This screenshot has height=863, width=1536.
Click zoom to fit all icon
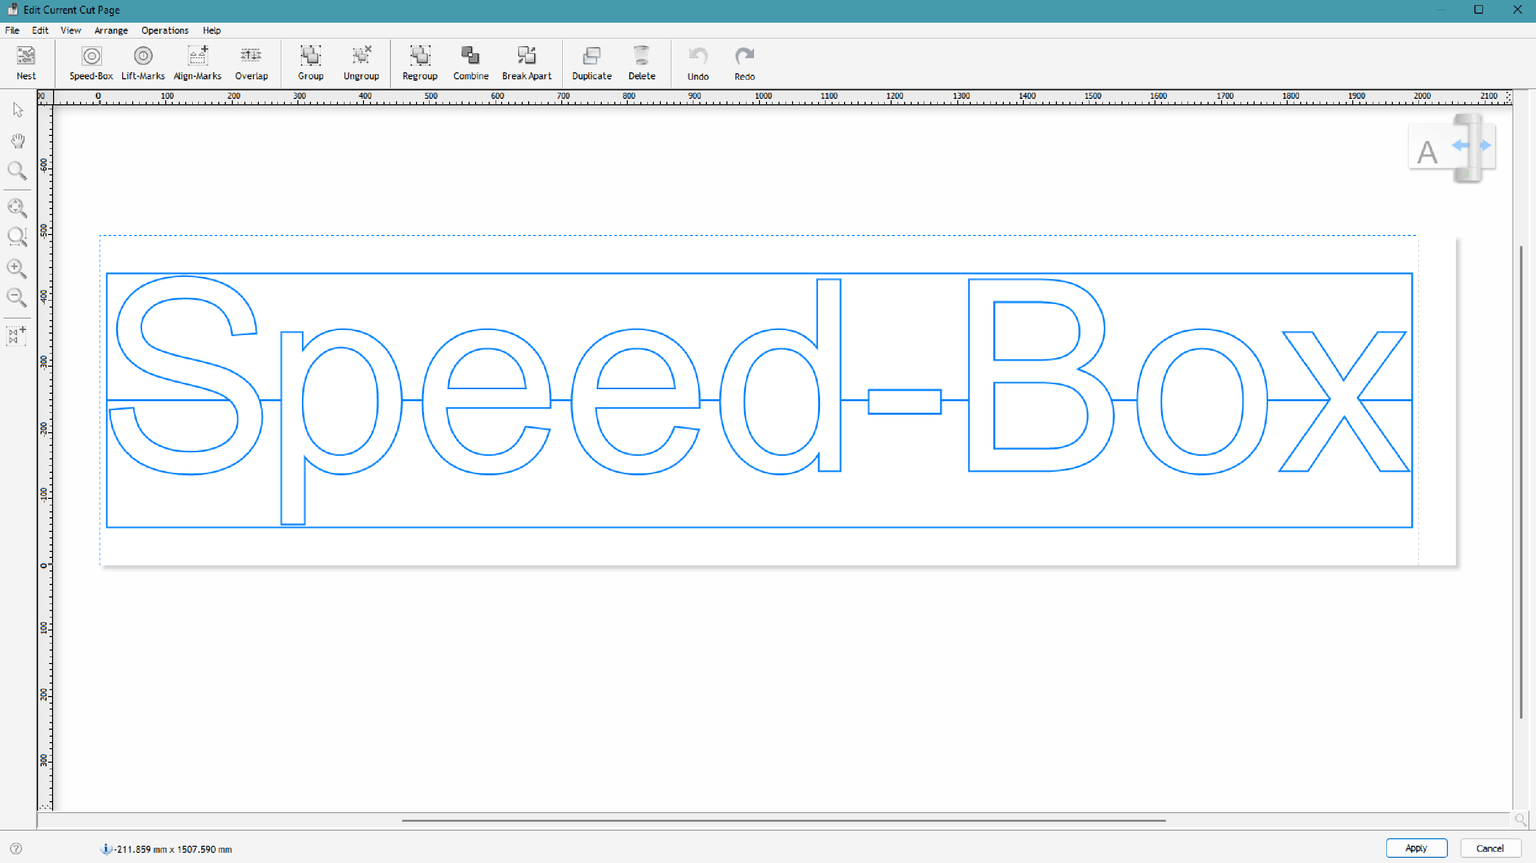coord(17,208)
